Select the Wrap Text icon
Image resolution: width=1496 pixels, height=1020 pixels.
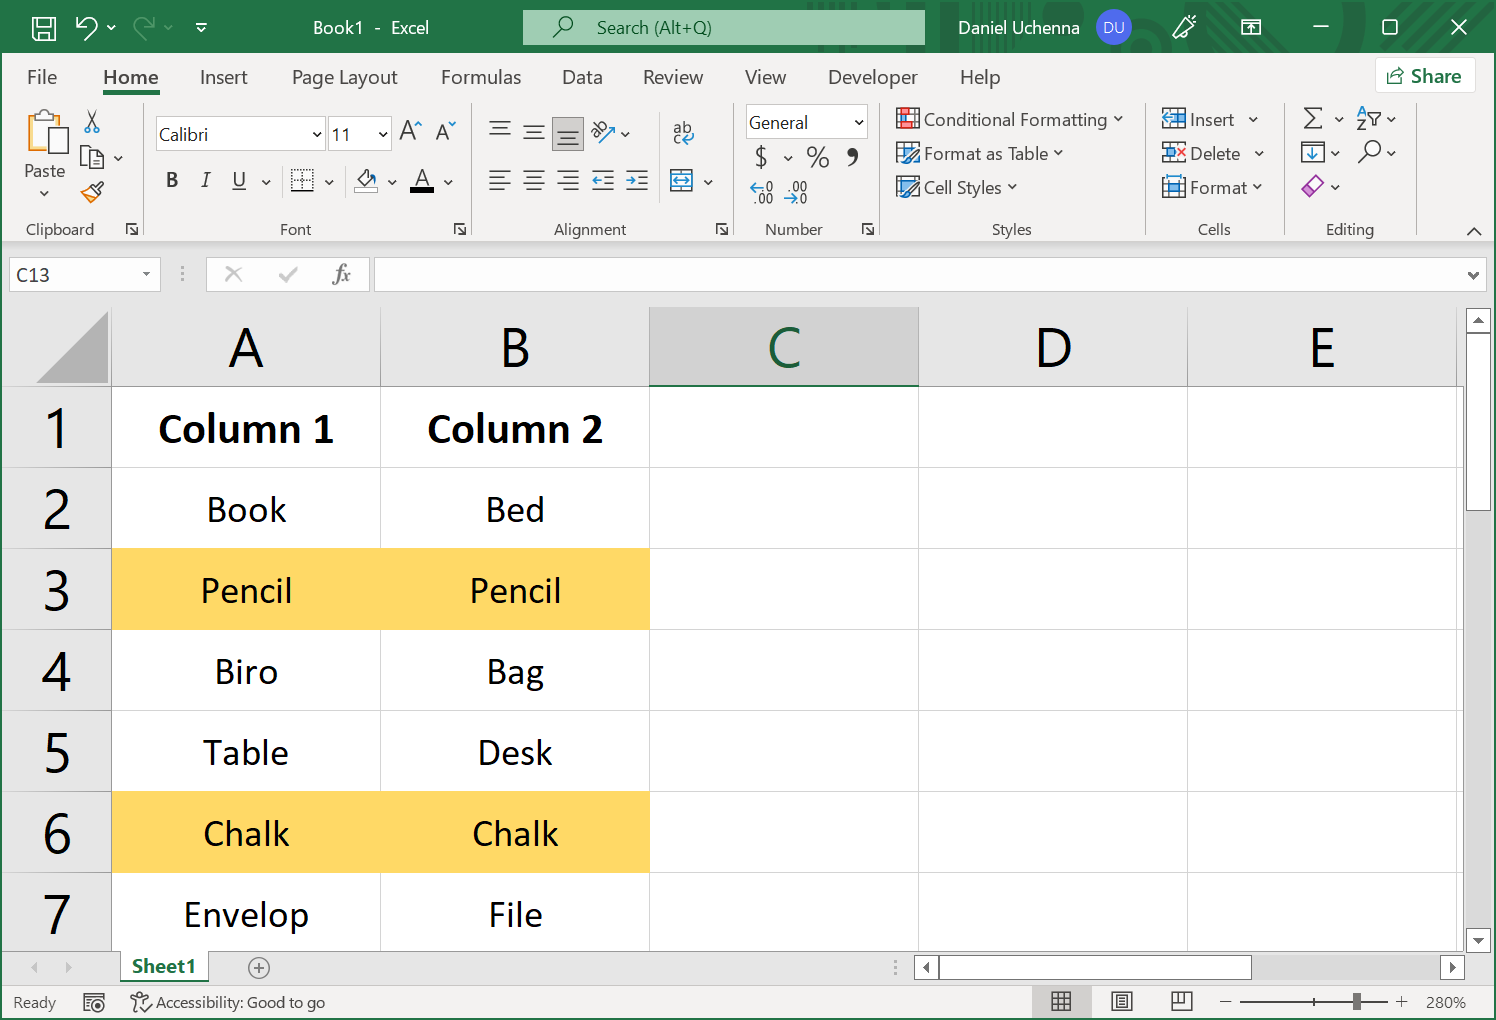pos(684,133)
